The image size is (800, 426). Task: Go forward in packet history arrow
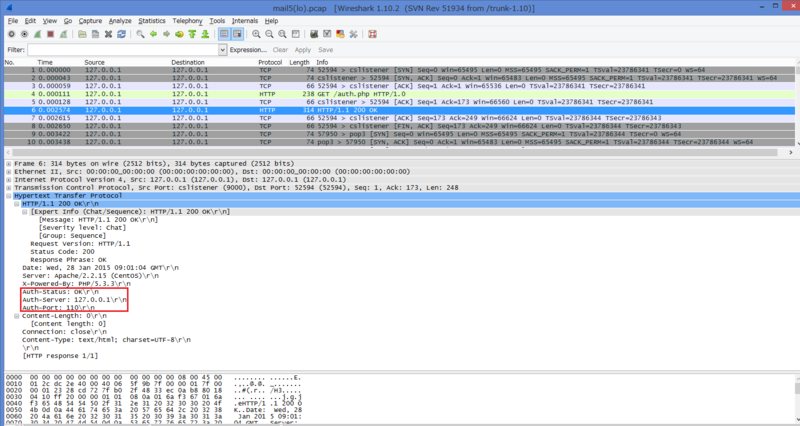[166, 34]
